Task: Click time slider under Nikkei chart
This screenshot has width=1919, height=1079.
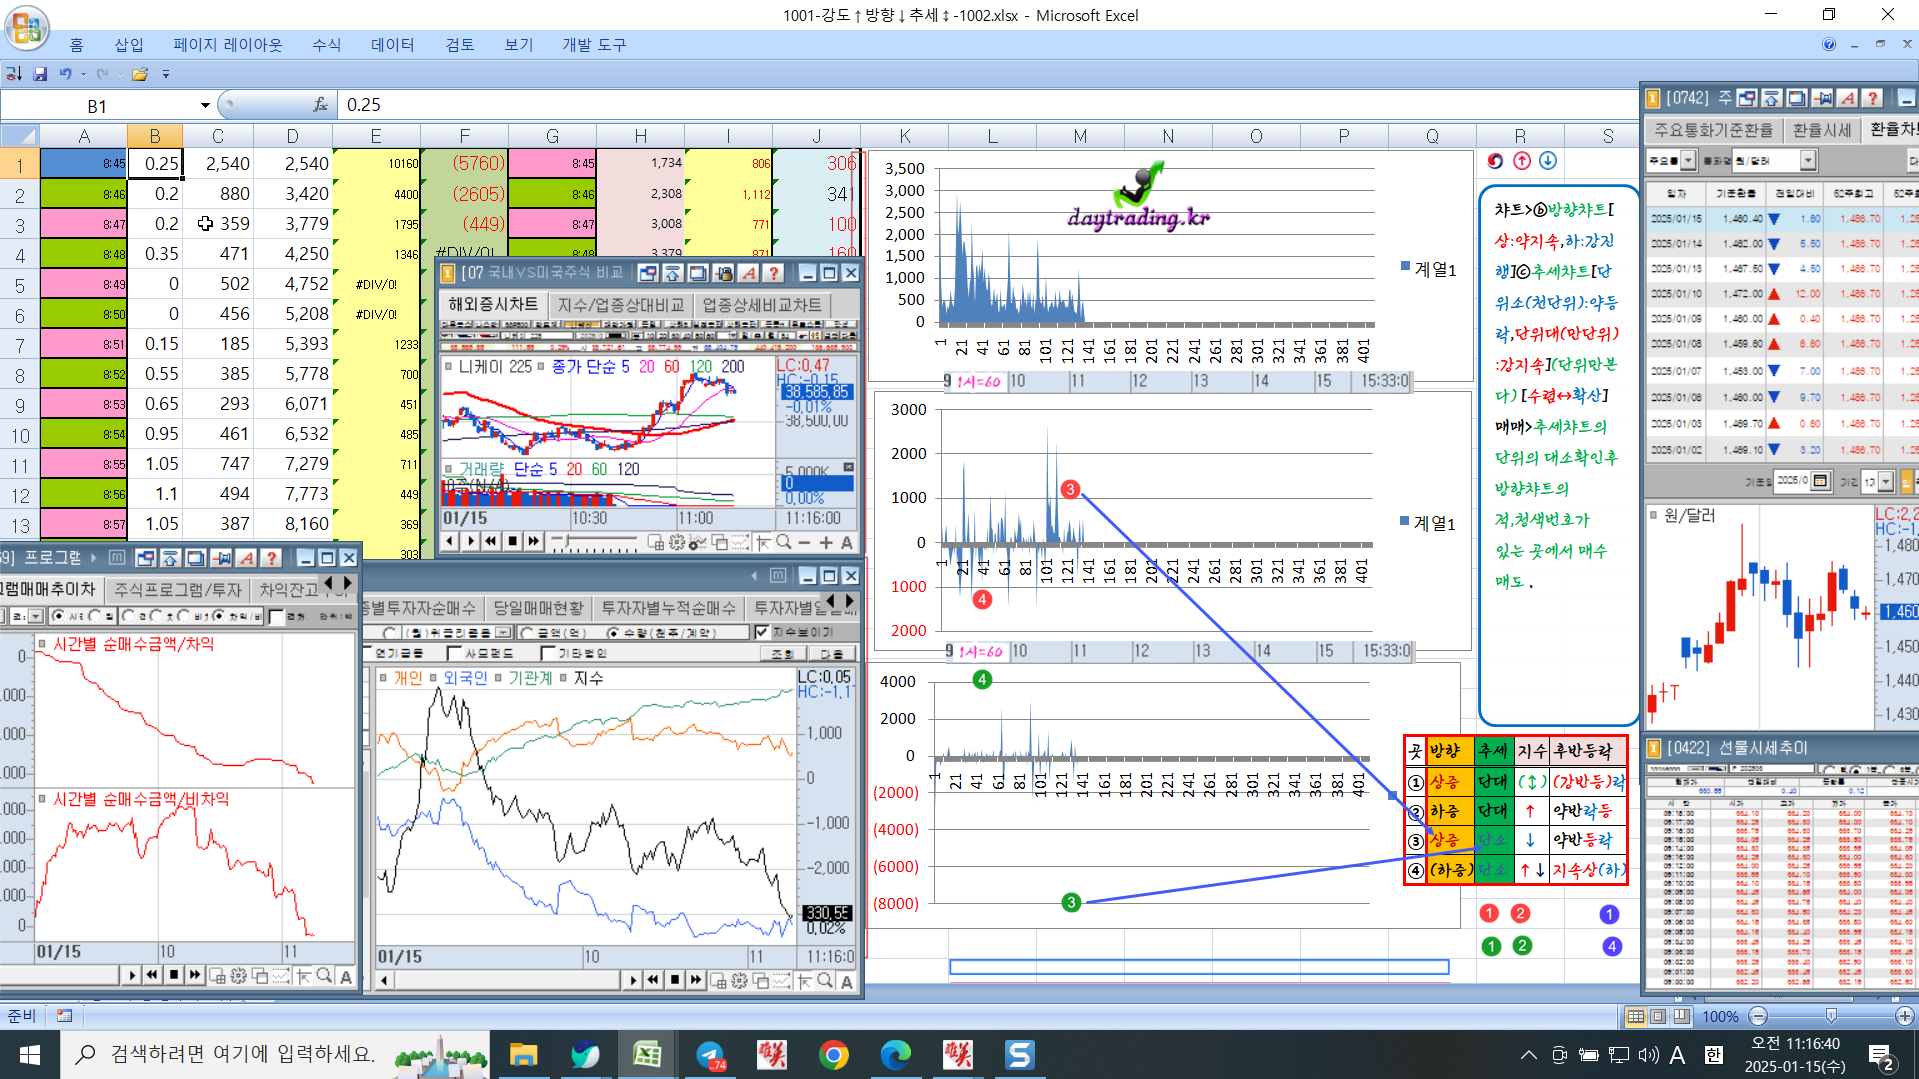Action: [567, 541]
